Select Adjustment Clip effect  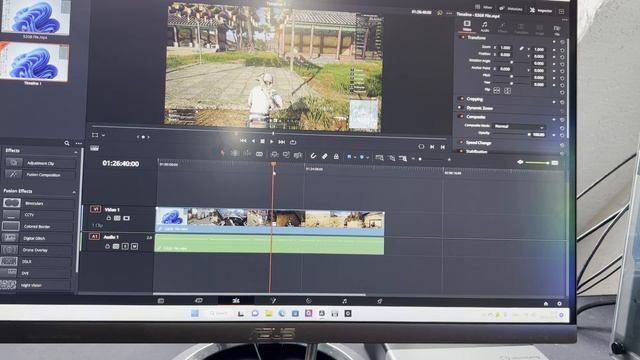[x=40, y=163]
